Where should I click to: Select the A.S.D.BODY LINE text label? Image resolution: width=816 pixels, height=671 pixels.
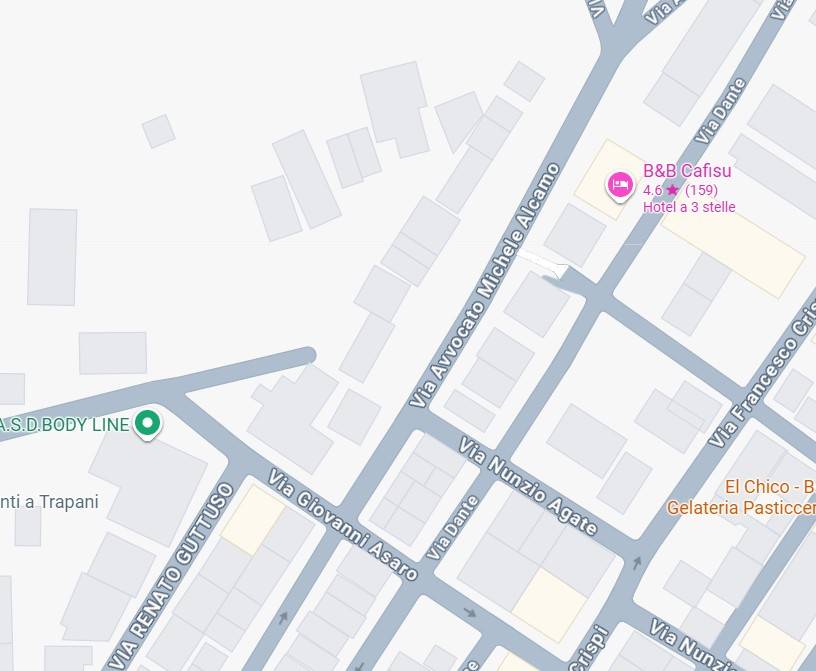(65, 425)
